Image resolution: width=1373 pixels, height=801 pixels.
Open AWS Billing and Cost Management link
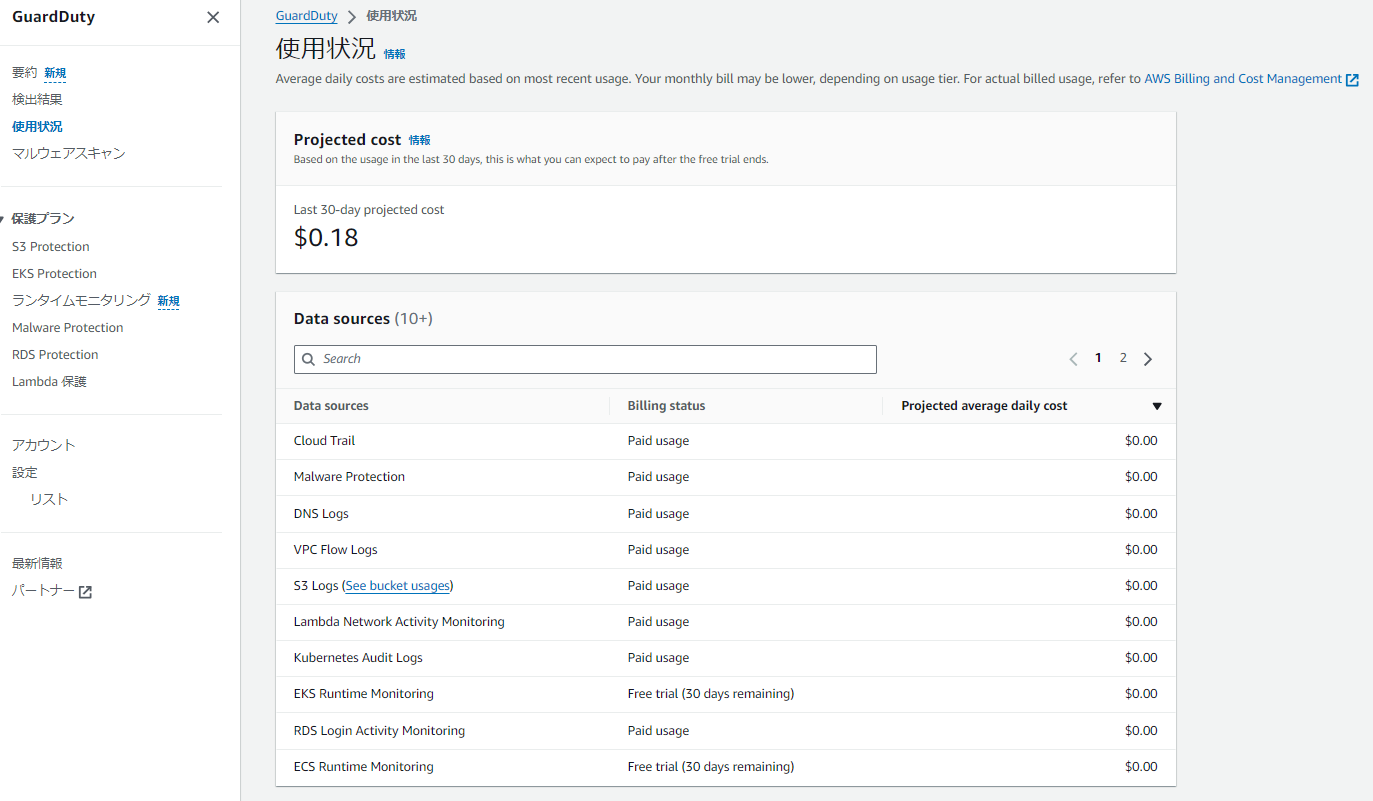(x=1243, y=79)
